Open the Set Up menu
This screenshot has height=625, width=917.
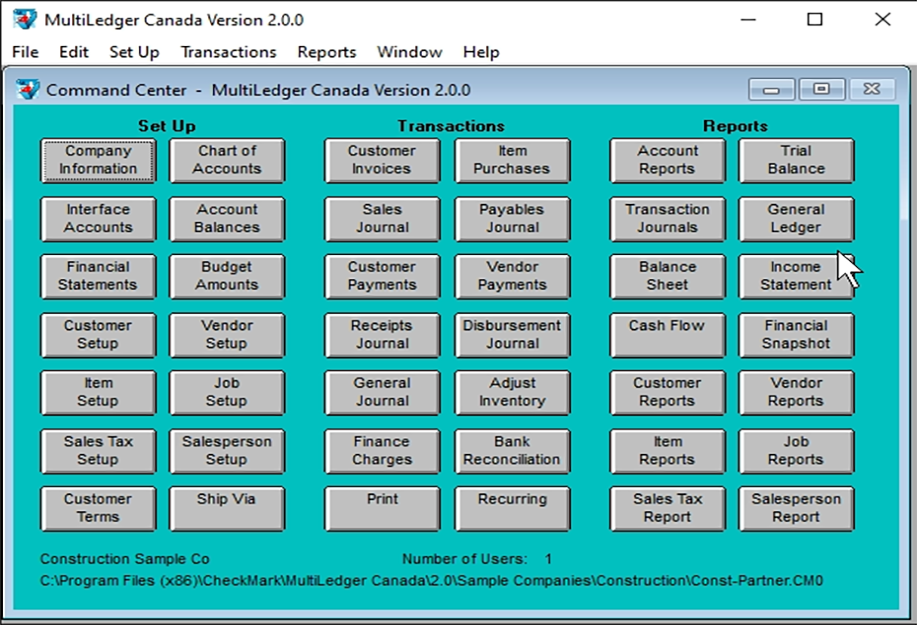click(x=134, y=52)
